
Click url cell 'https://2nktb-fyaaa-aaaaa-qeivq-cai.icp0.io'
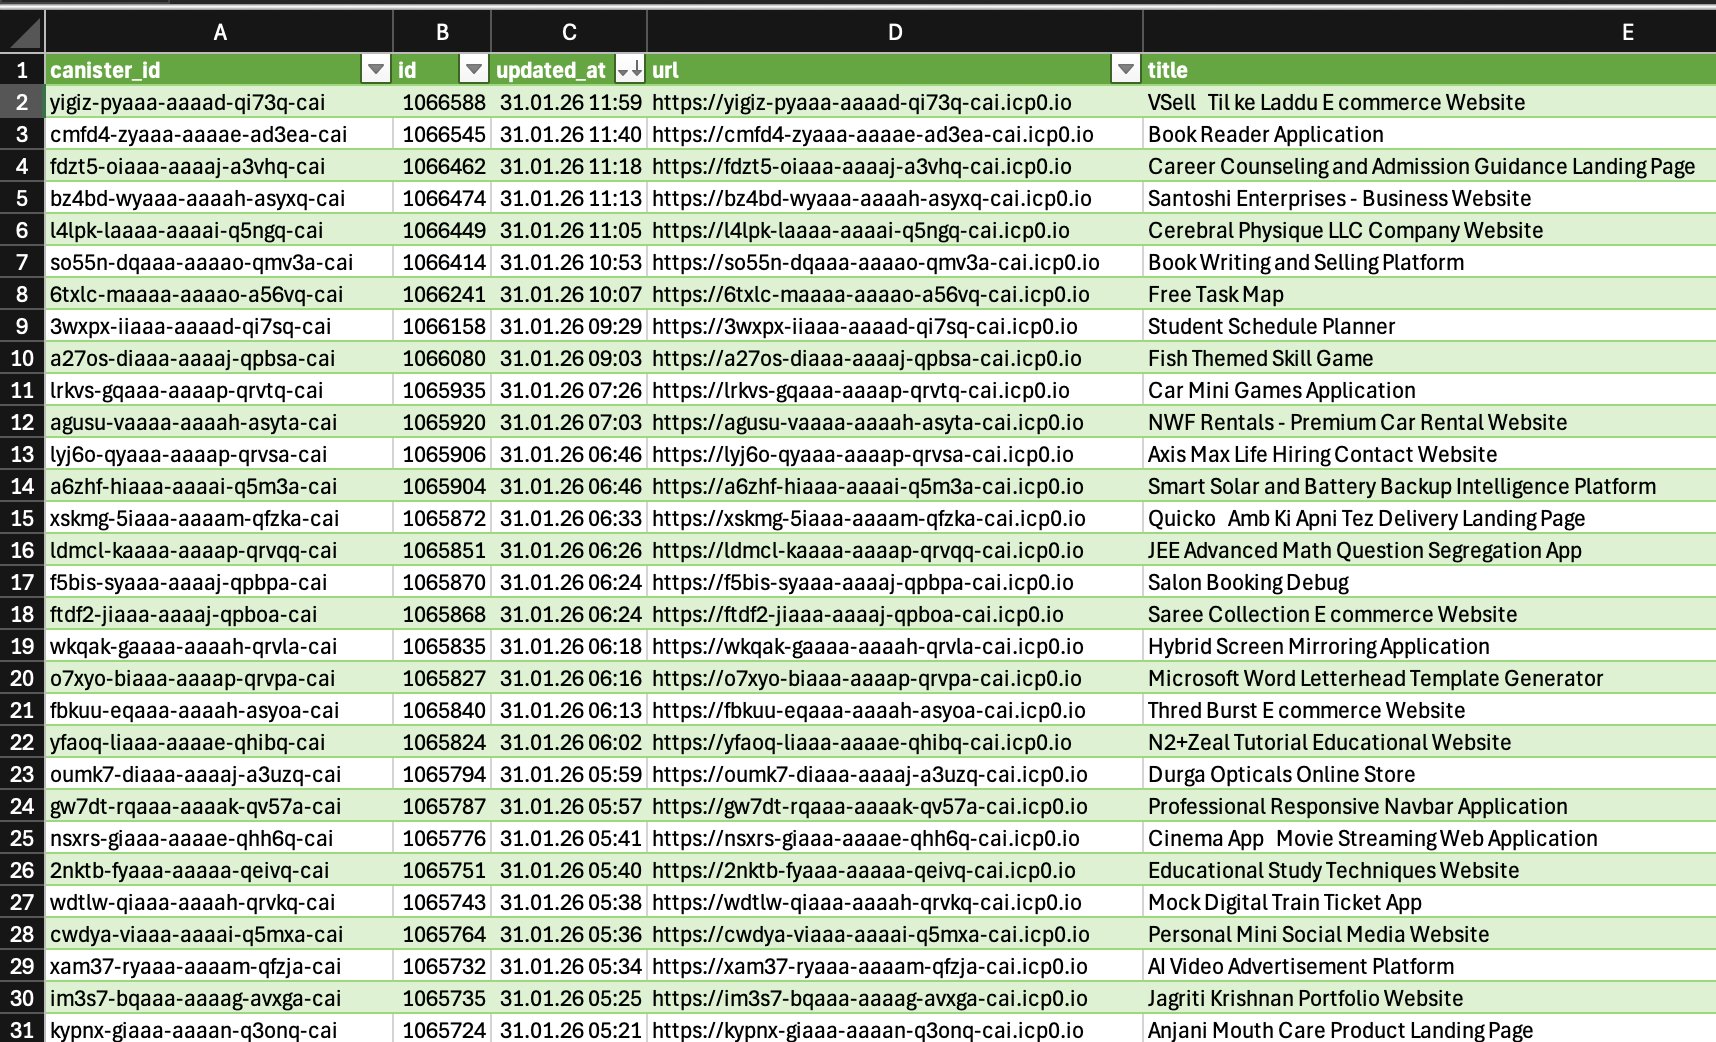[895, 870]
